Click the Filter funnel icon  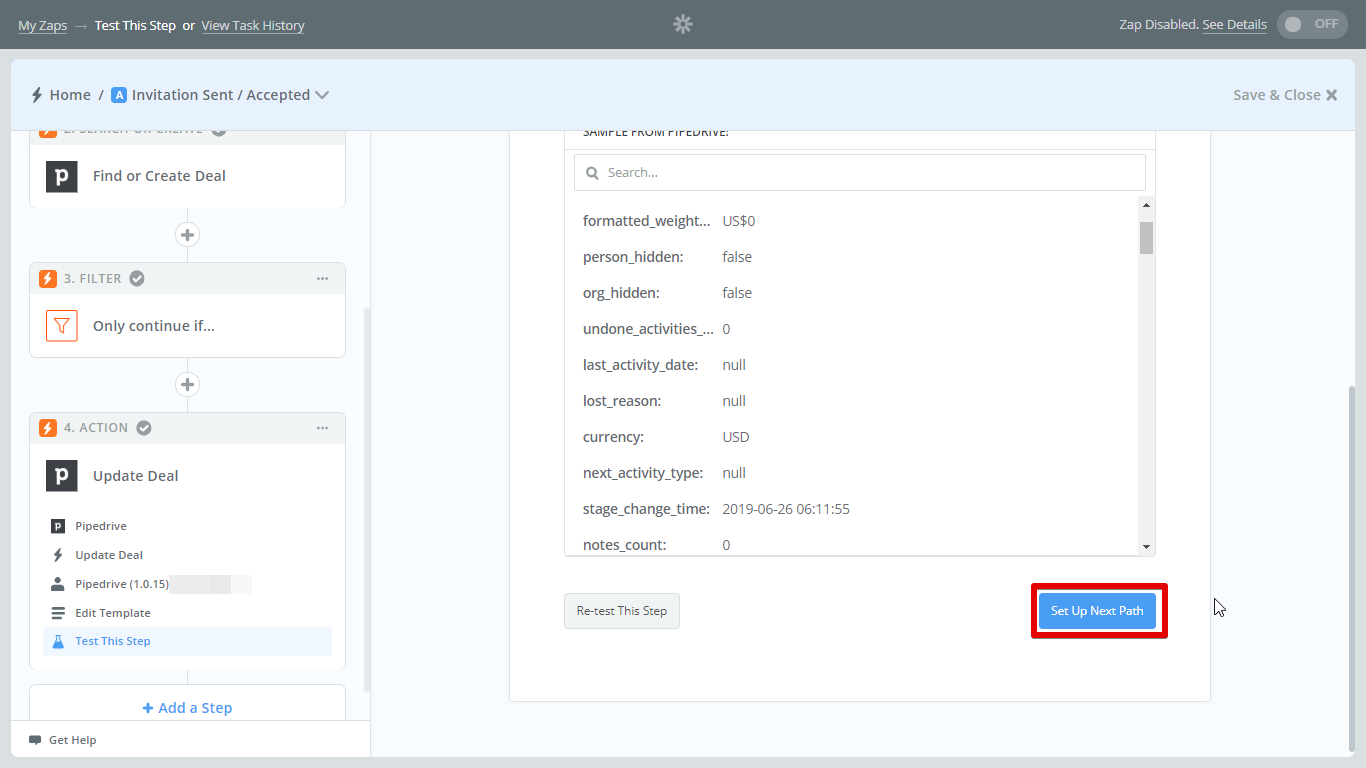tap(62, 326)
